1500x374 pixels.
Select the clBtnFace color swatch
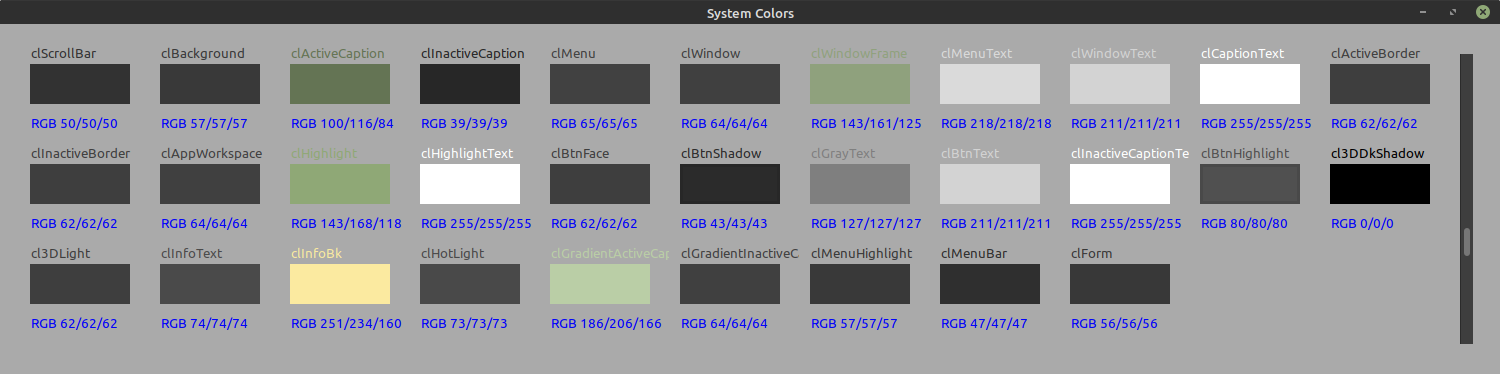coord(600,184)
